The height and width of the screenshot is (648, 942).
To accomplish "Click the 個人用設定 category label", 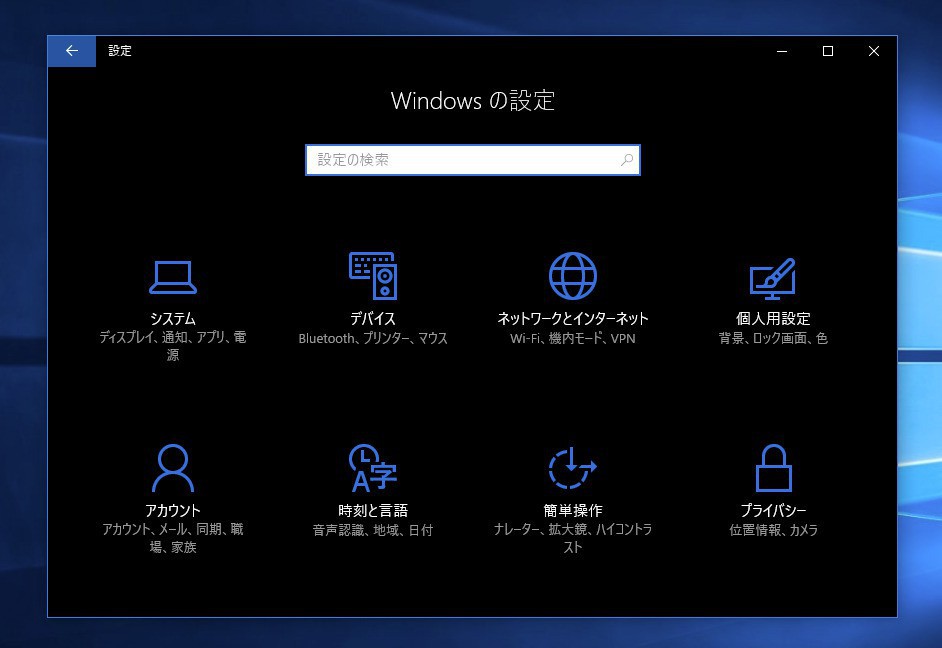I will [773, 318].
